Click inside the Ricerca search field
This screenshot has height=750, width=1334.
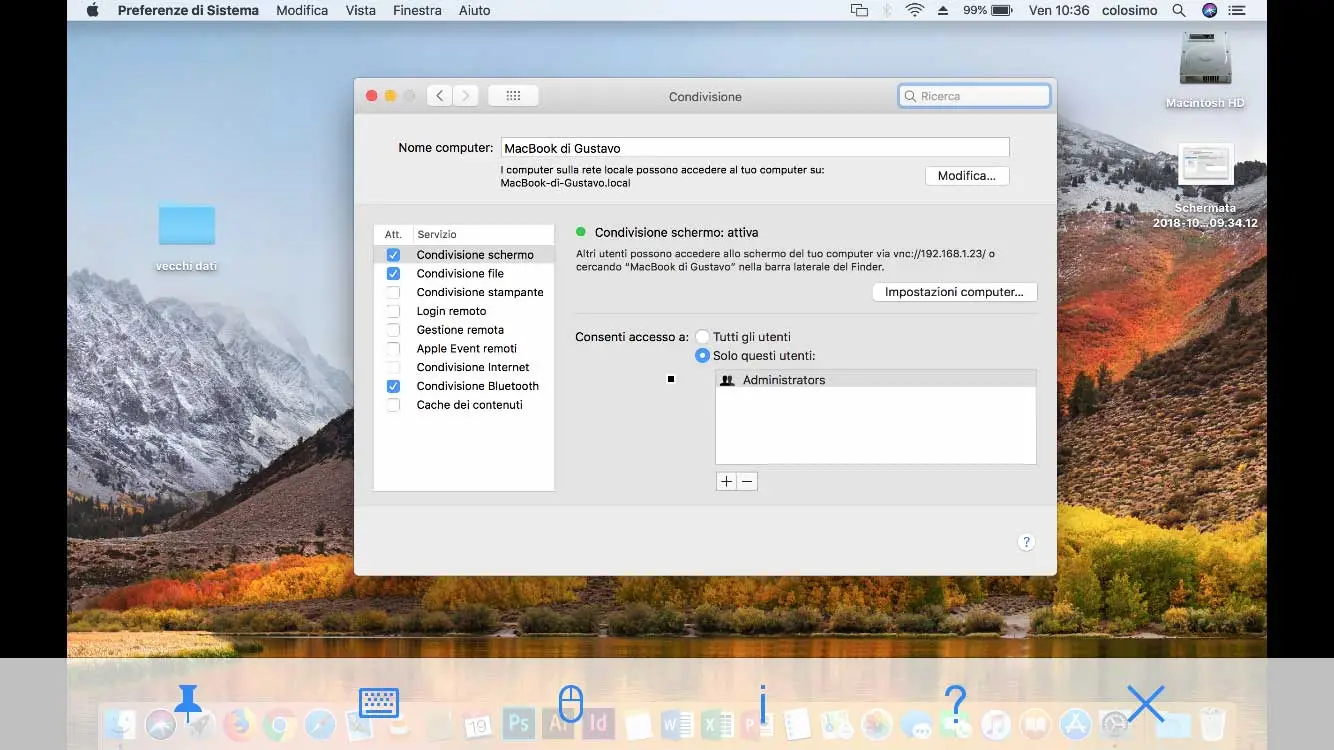975,95
